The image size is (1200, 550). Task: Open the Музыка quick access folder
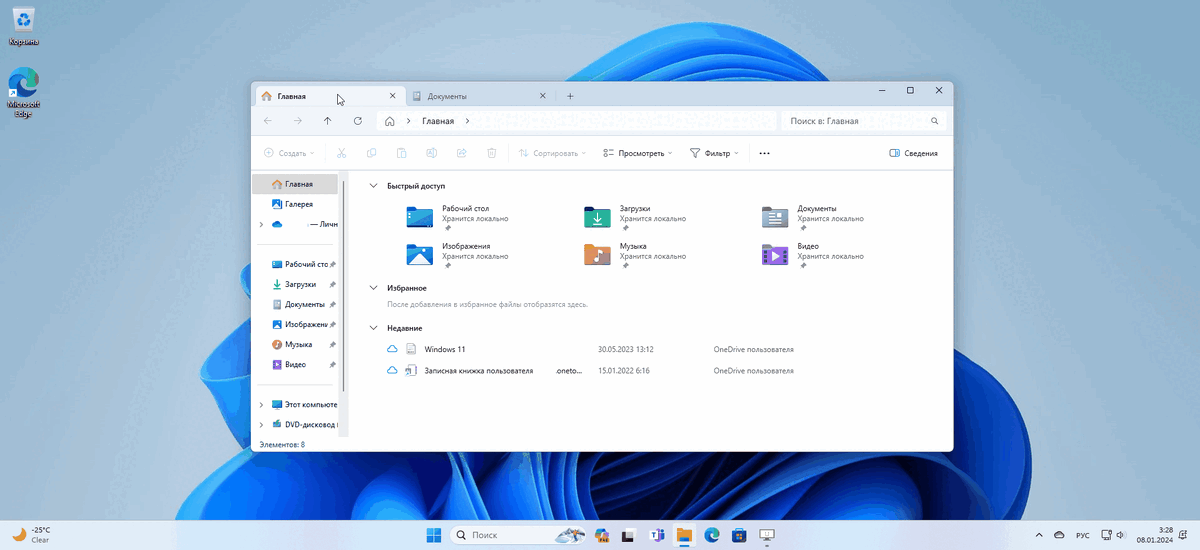click(x=635, y=256)
